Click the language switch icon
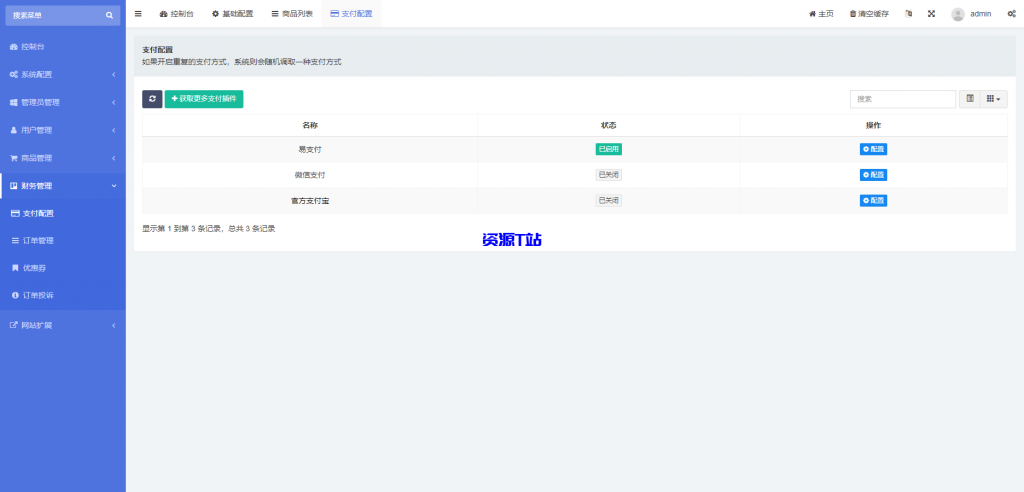The height and width of the screenshot is (492, 1024). coord(909,14)
